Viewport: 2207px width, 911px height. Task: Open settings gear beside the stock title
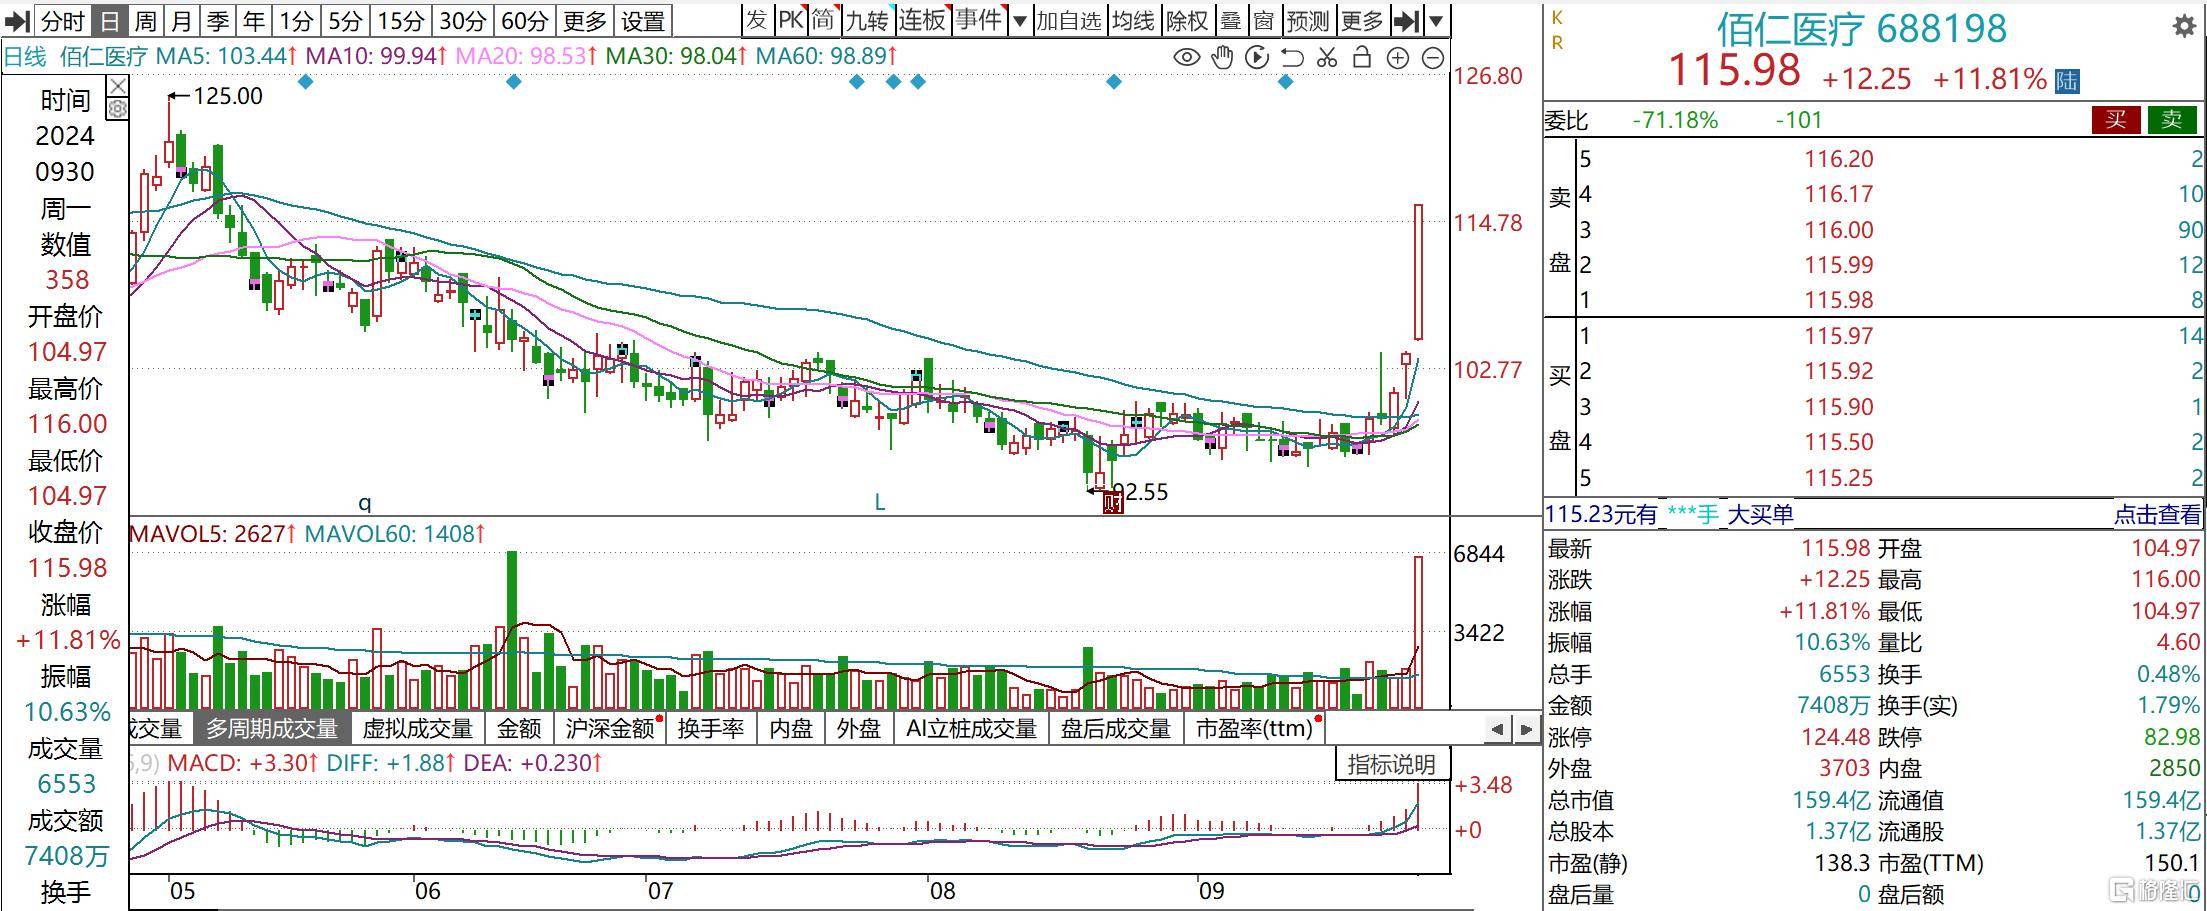[2184, 27]
